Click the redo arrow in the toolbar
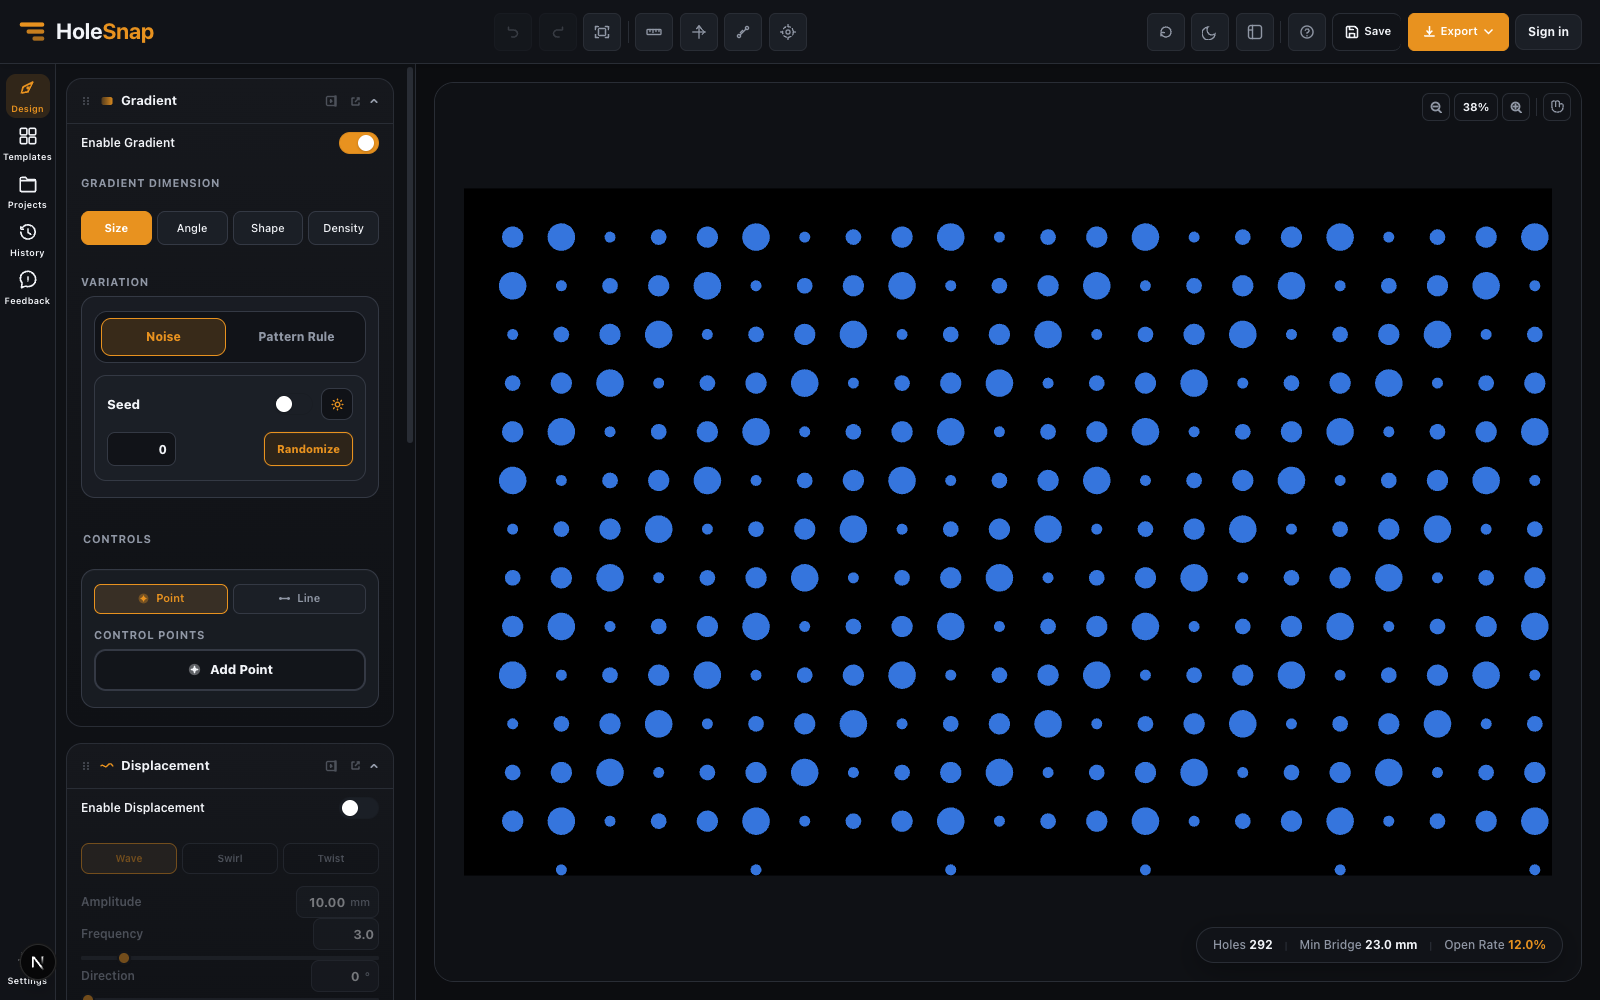The width and height of the screenshot is (1600, 1000). 558,32
